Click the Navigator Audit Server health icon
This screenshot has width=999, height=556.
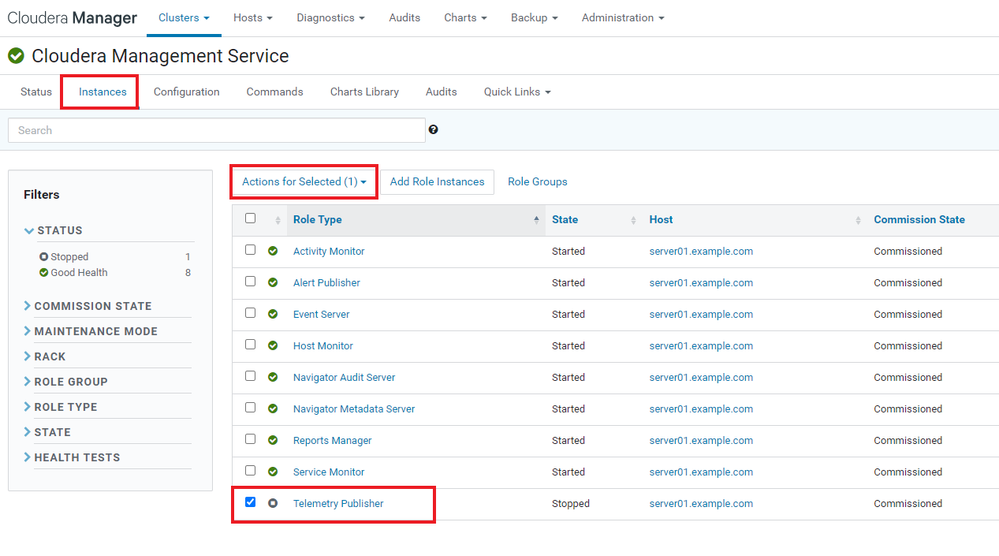click(273, 377)
